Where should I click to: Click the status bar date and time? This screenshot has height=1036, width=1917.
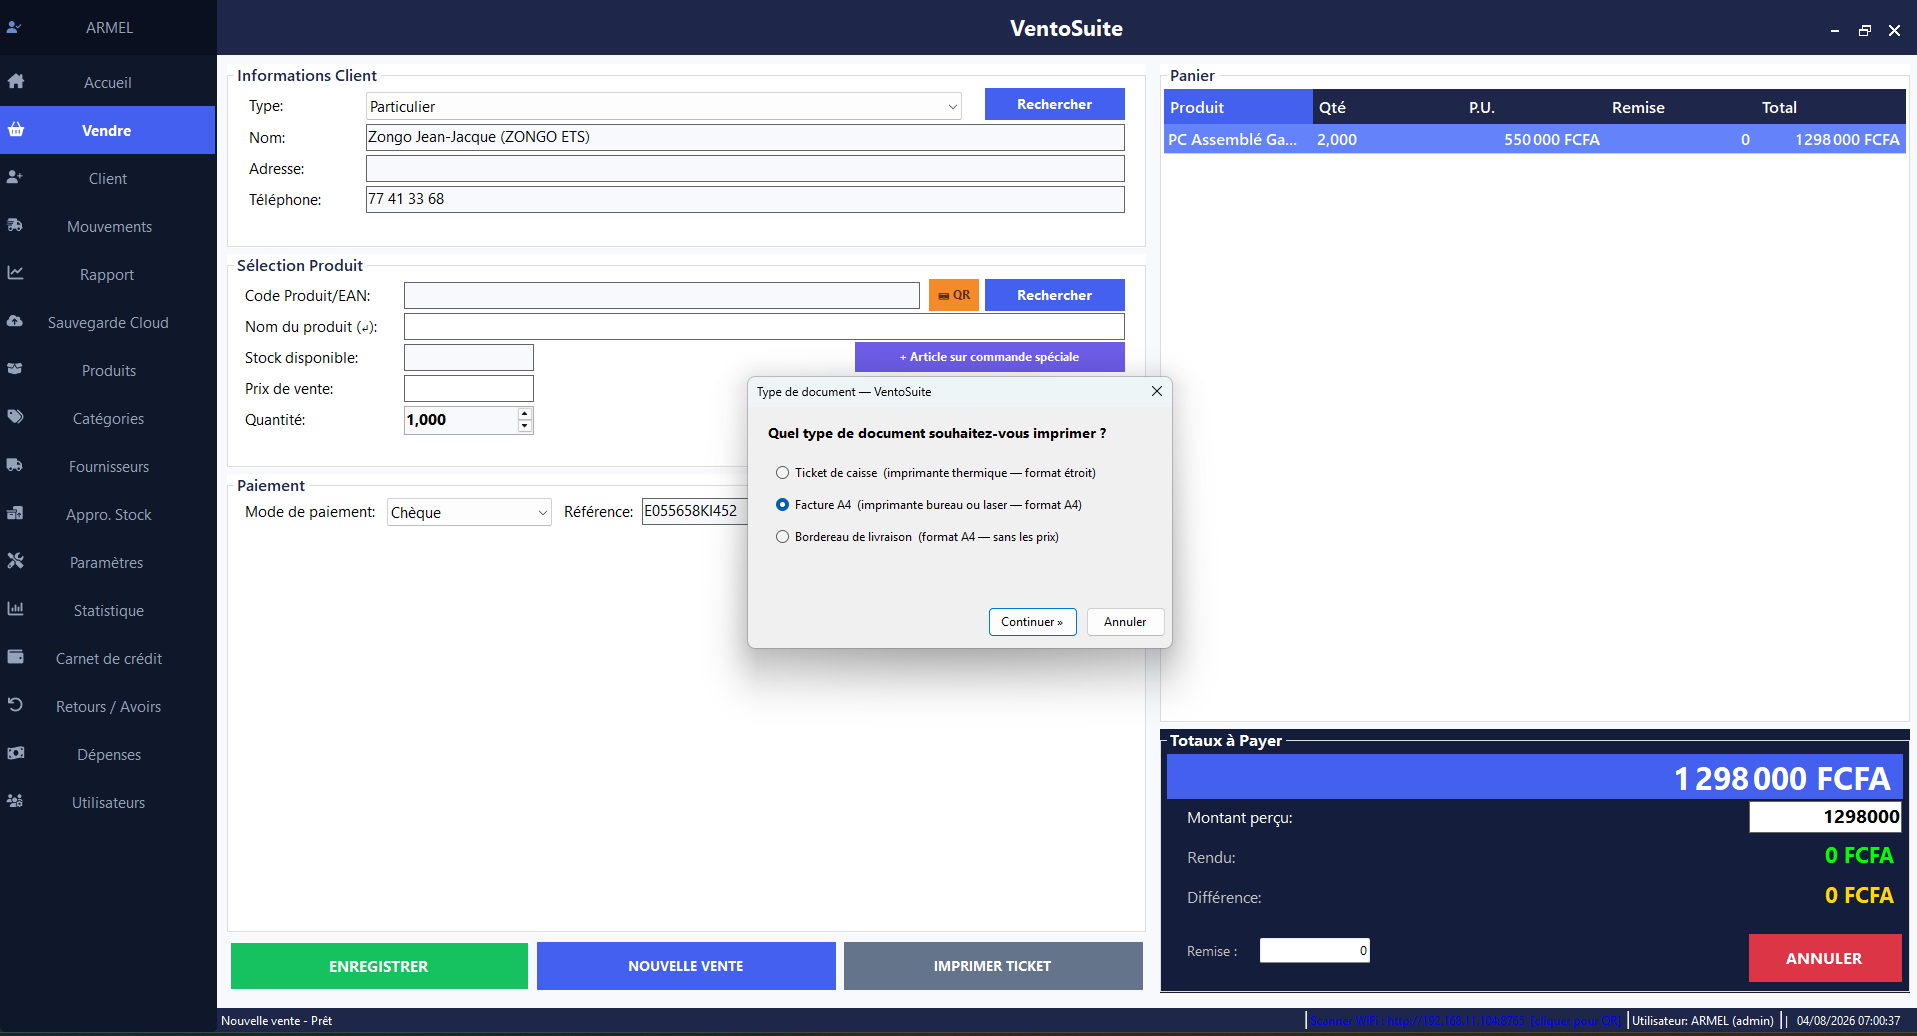[x=1848, y=1021]
